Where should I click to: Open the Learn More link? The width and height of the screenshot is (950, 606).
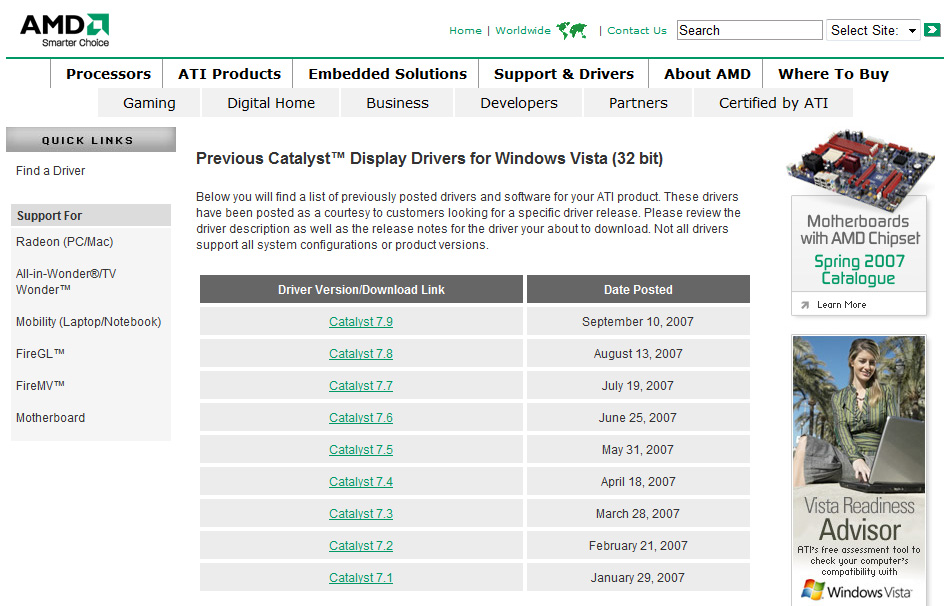(841, 305)
